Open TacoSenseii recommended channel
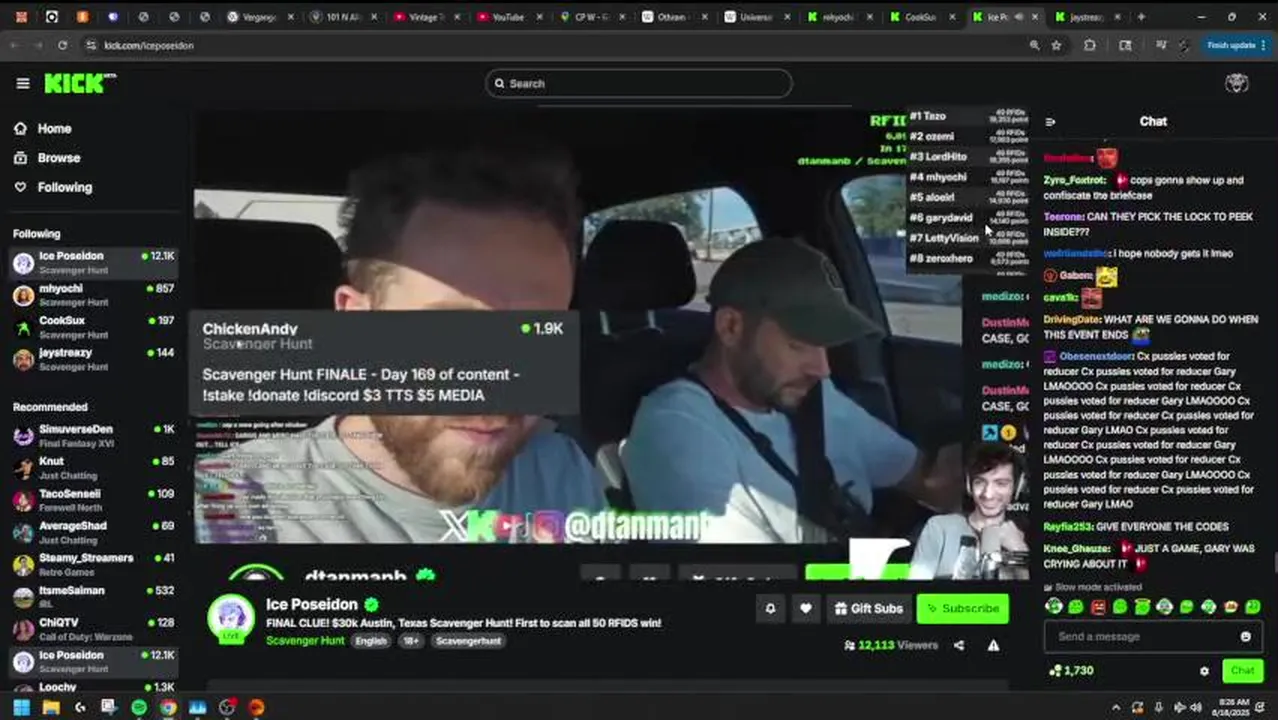The width and height of the screenshot is (1278, 720). [x=94, y=500]
